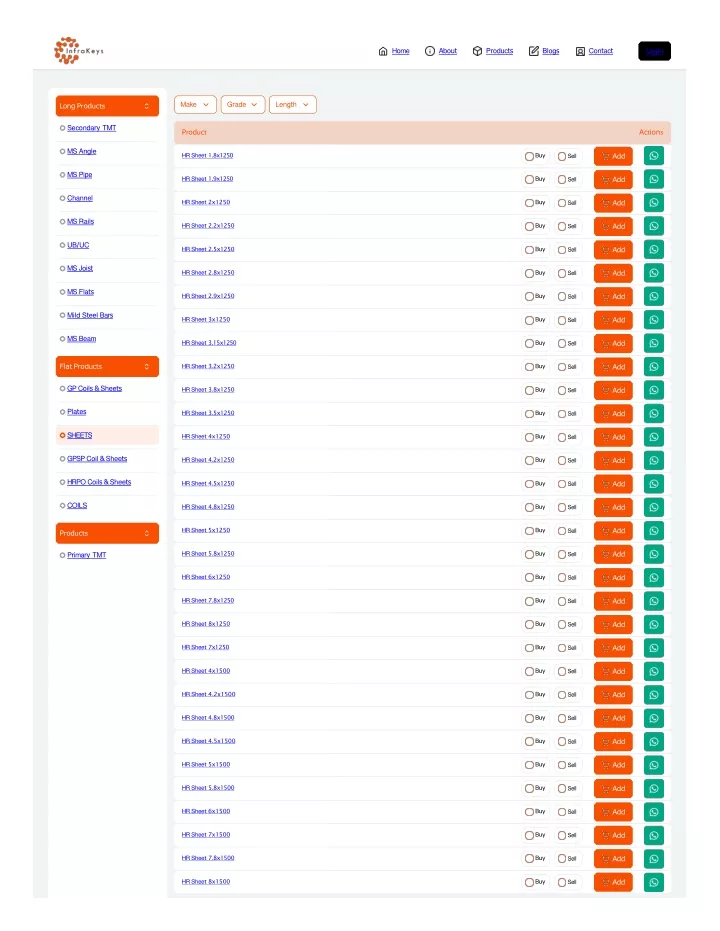Click WhatsApp icon for HR Sheet 8x1500
The image size is (720, 931).
click(654, 882)
